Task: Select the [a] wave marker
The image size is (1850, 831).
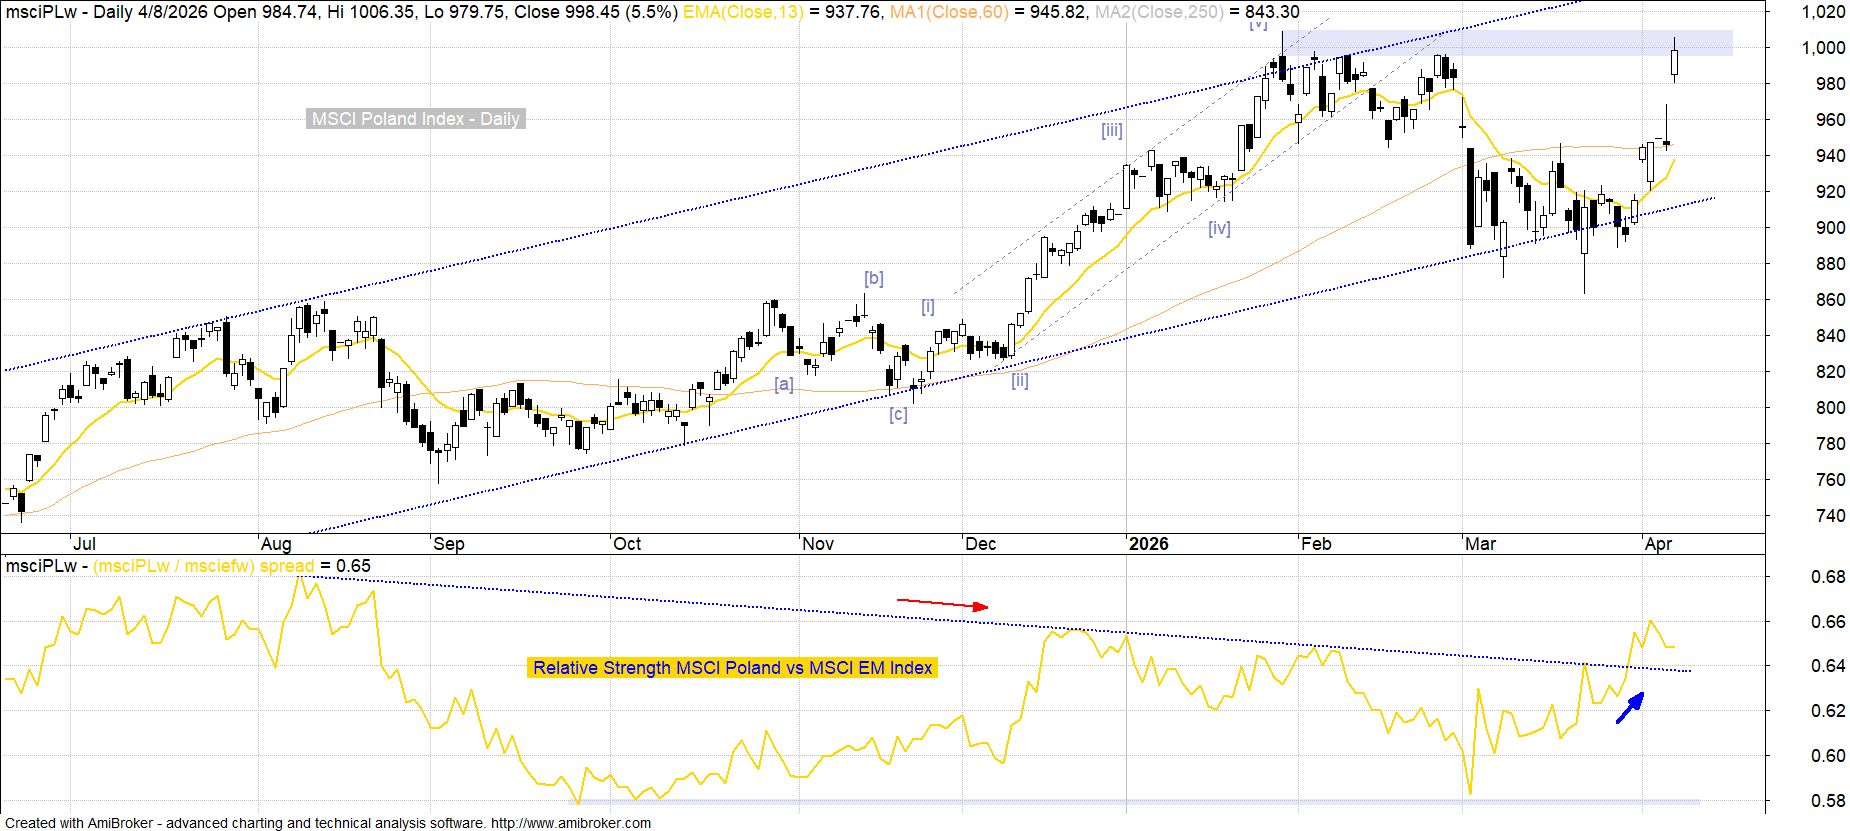Action: tap(784, 384)
